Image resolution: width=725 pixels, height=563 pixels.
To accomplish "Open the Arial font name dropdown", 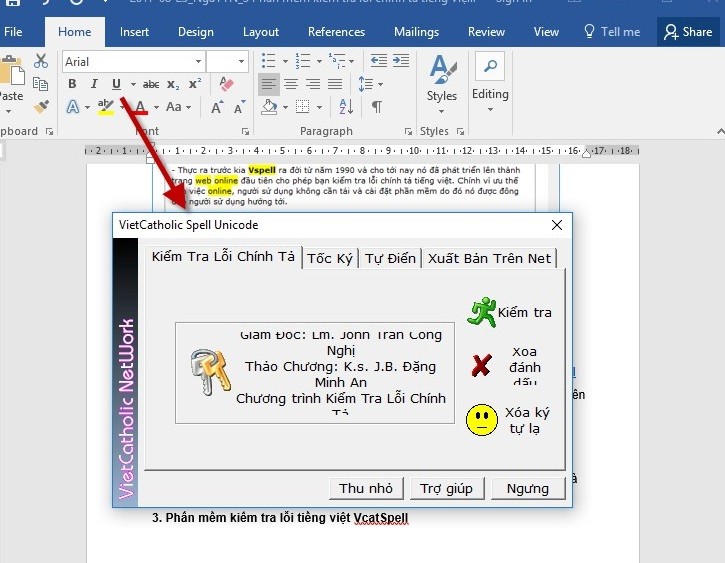I will (x=198, y=61).
